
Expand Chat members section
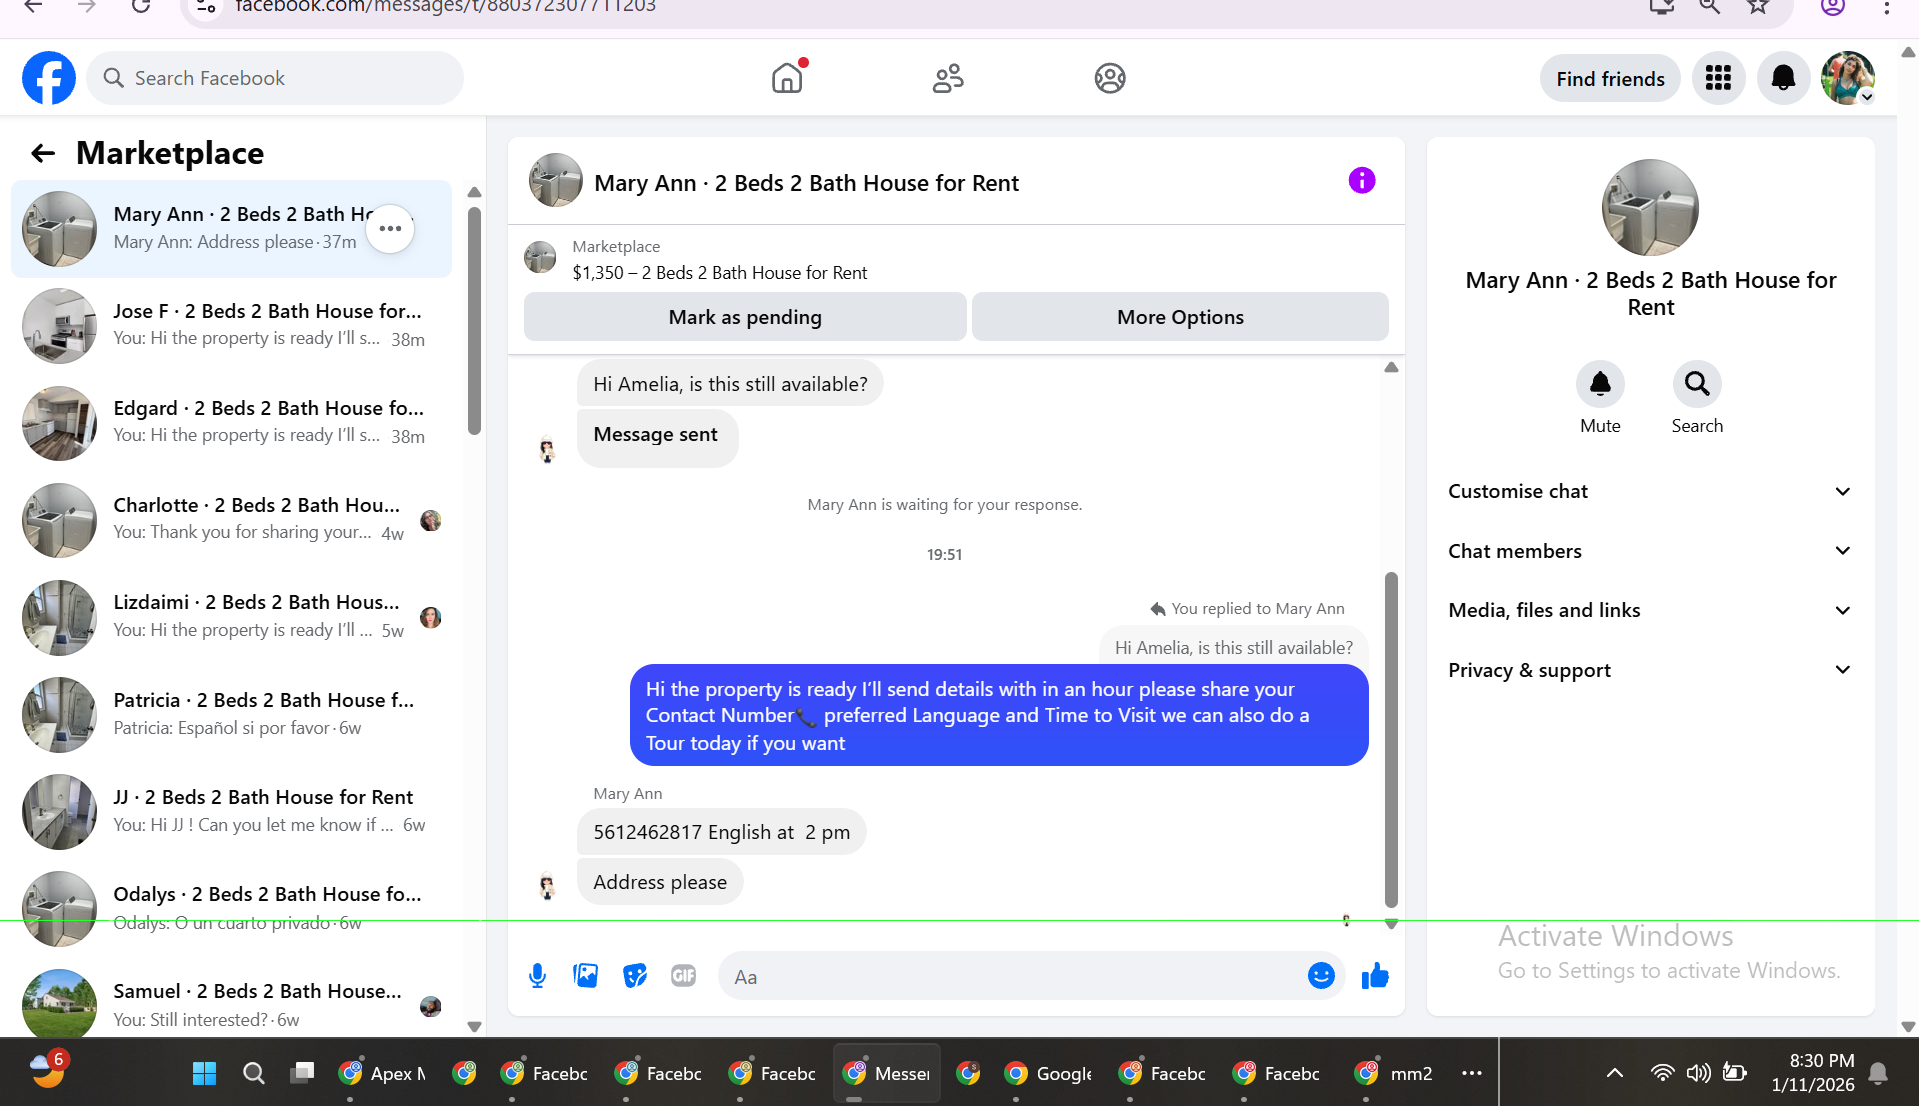(1649, 551)
